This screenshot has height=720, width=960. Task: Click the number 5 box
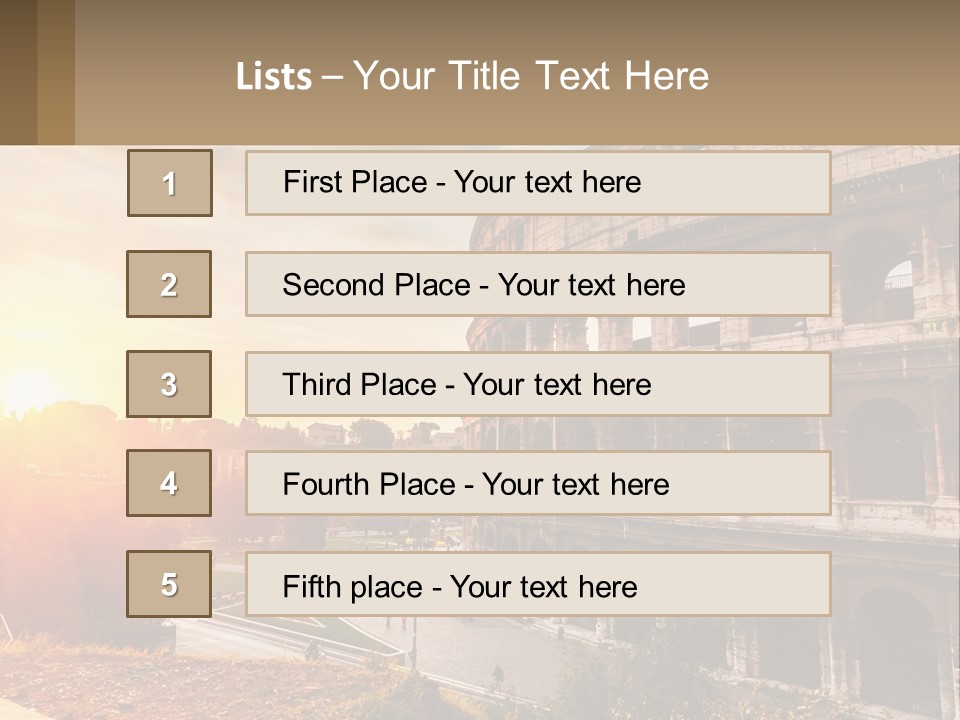pos(169,584)
